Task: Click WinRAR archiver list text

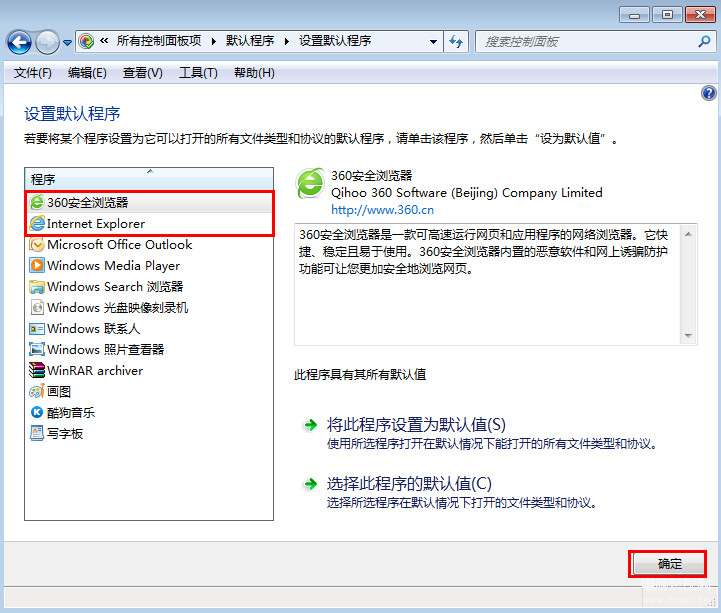Action: click(x=95, y=370)
